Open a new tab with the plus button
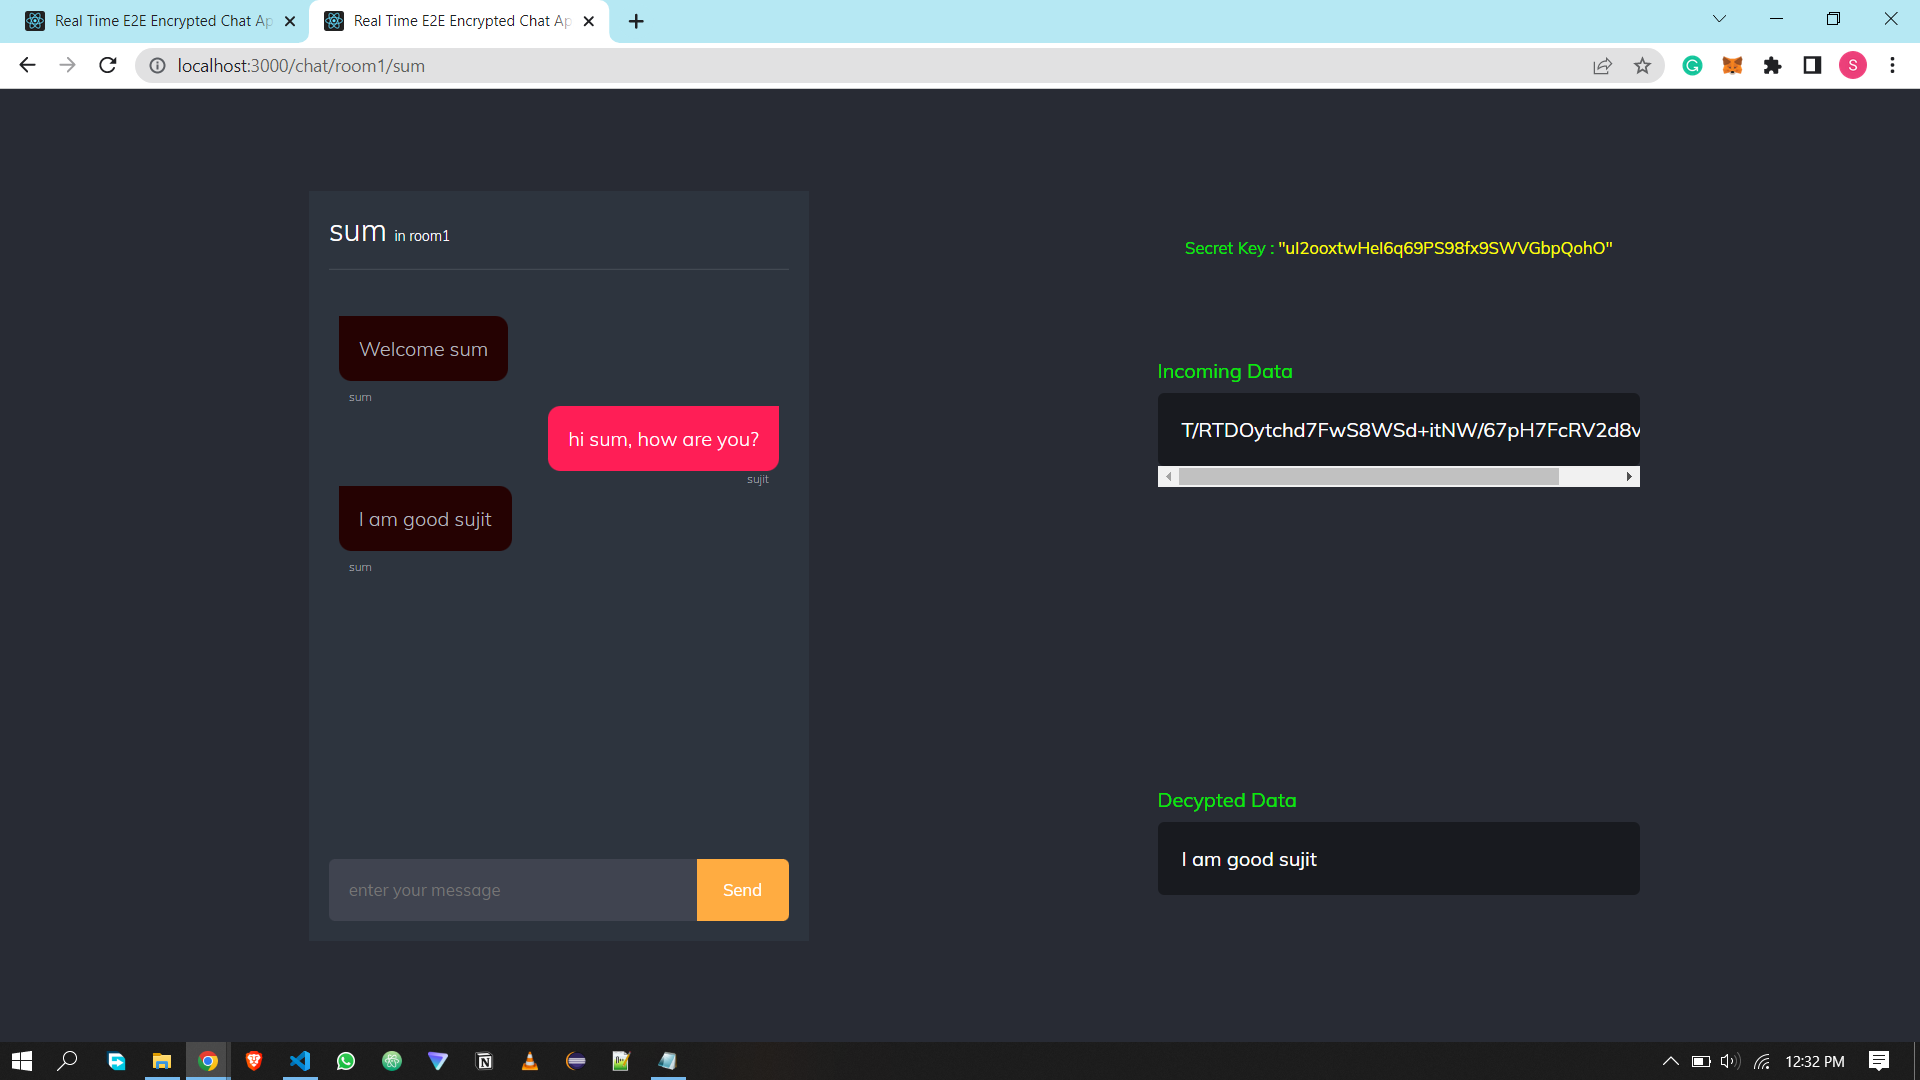1920x1080 pixels. 636,20
